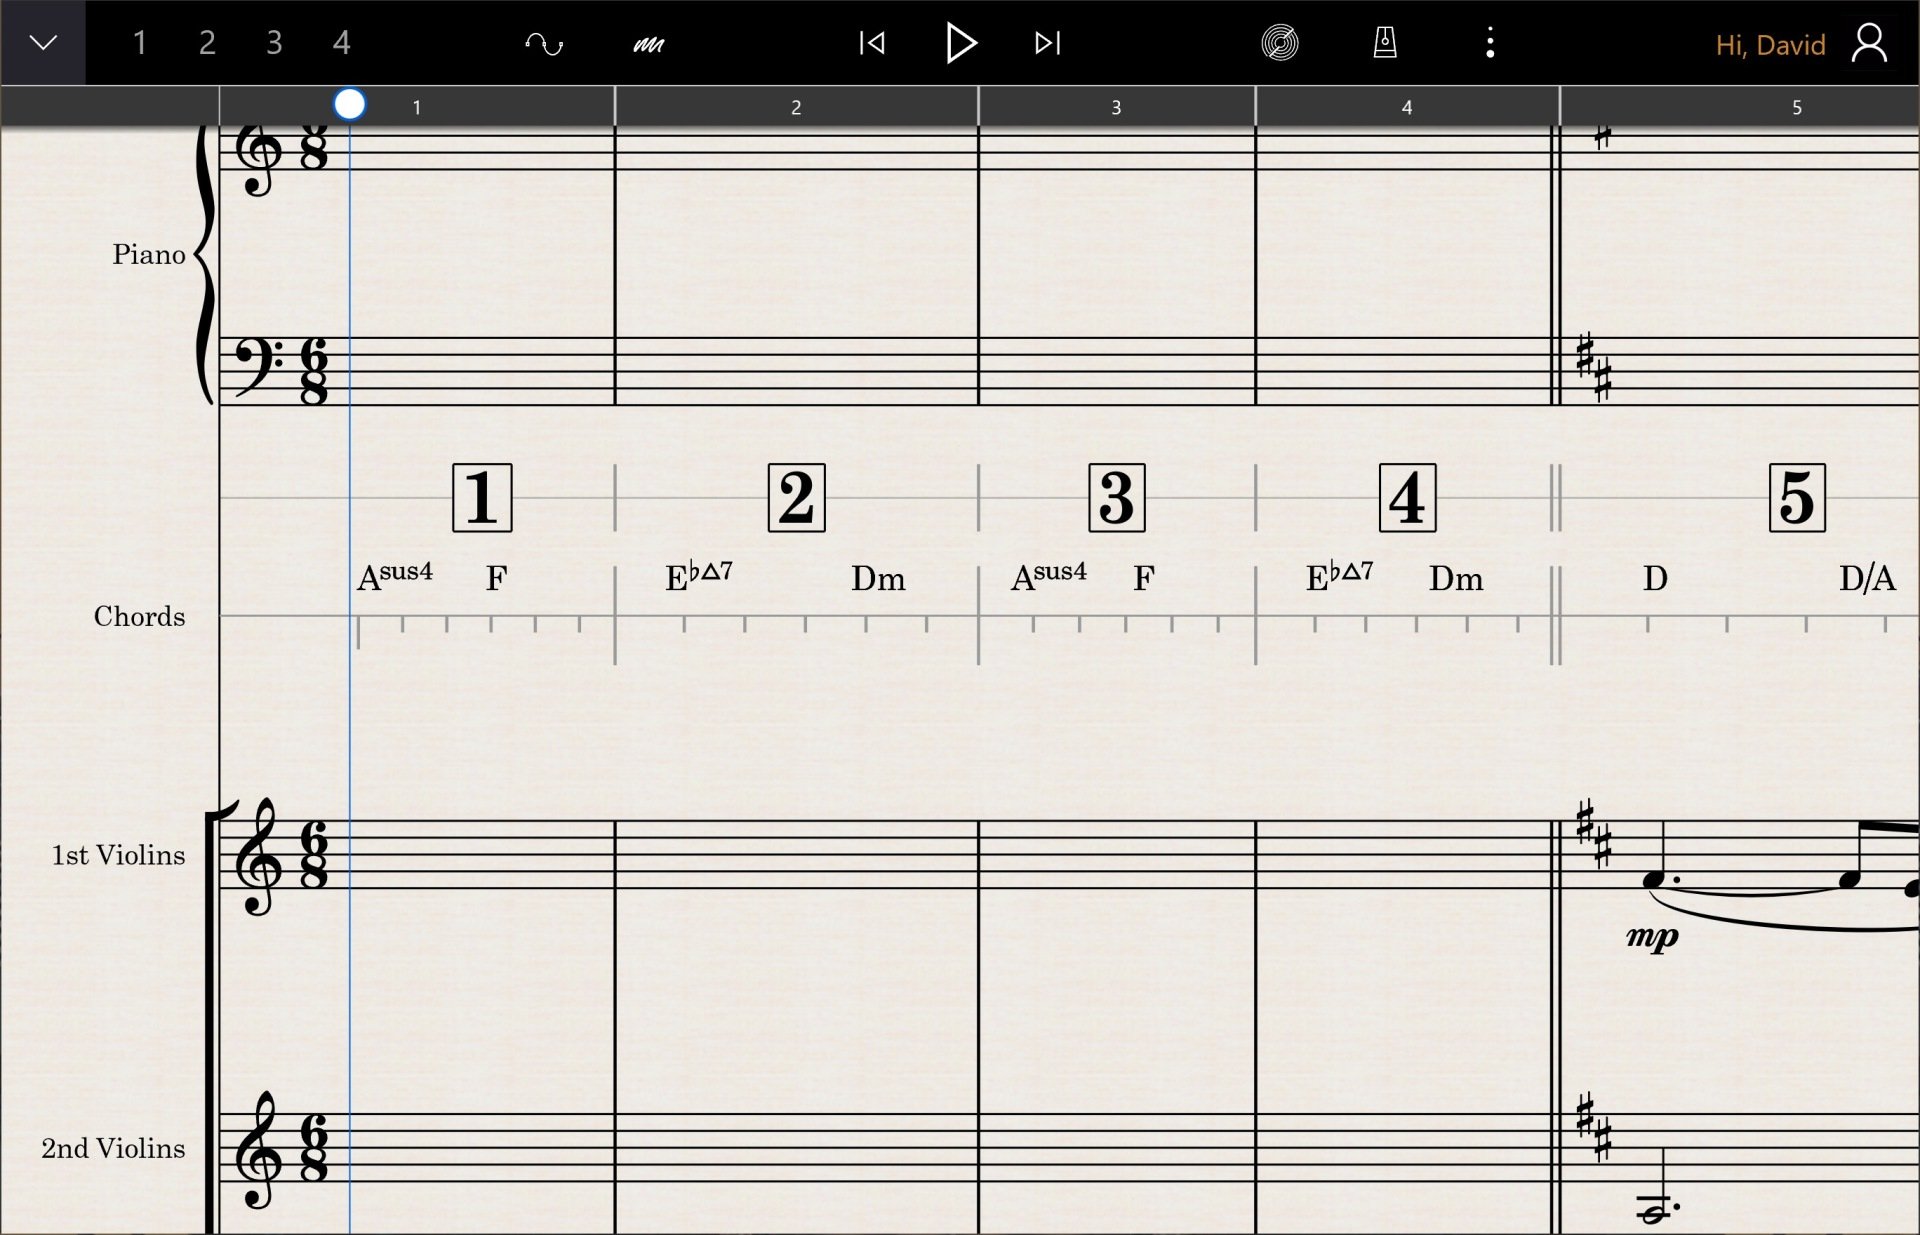
Task: Open the three-dot overflow menu
Action: 1489,43
